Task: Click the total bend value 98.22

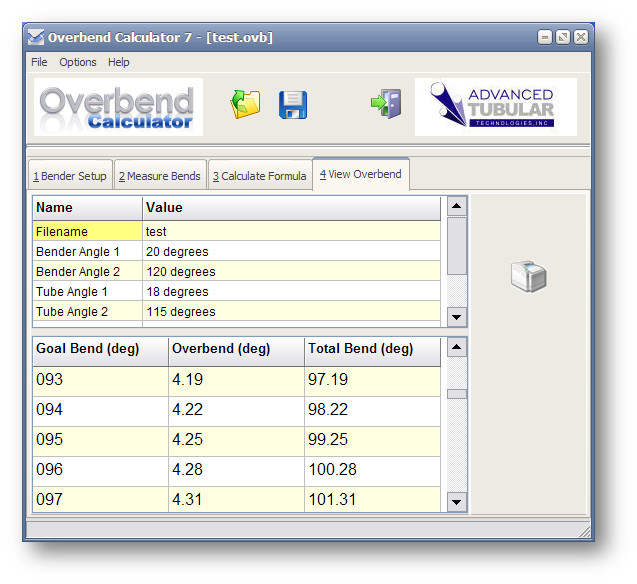Action: (x=373, y=411)
